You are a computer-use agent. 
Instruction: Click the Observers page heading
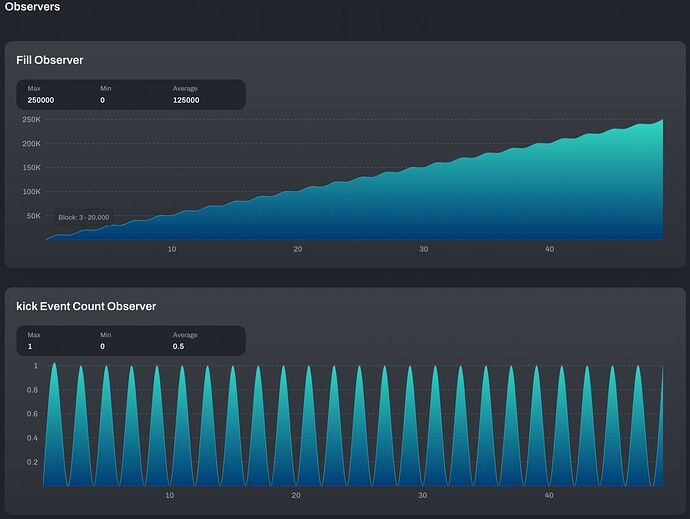(x=32, y=7)
